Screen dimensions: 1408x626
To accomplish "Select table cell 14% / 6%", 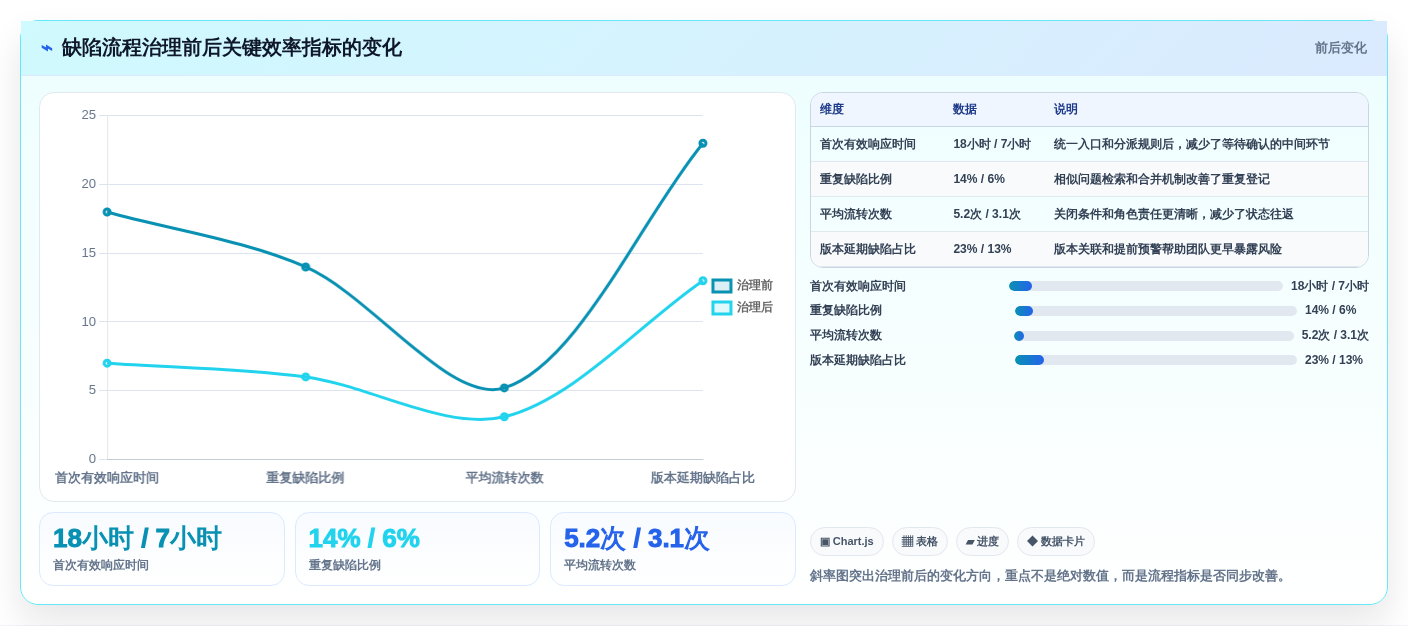I will pyautogui.click(x=979, y=179).
